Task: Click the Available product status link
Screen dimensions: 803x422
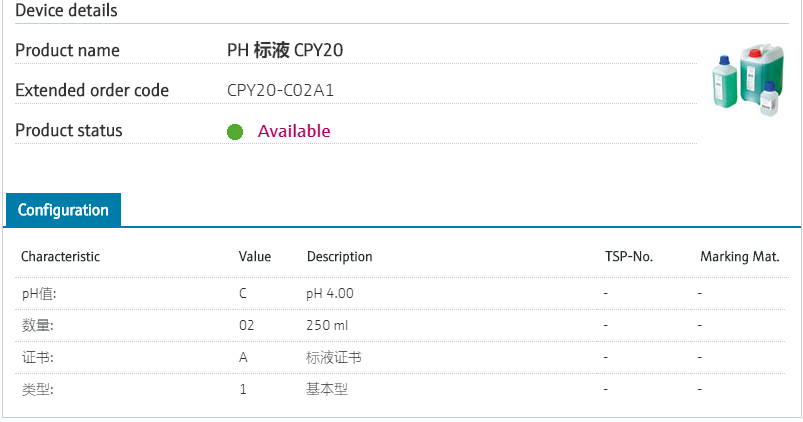Action: pyautogui.click(x=294, y=131)
